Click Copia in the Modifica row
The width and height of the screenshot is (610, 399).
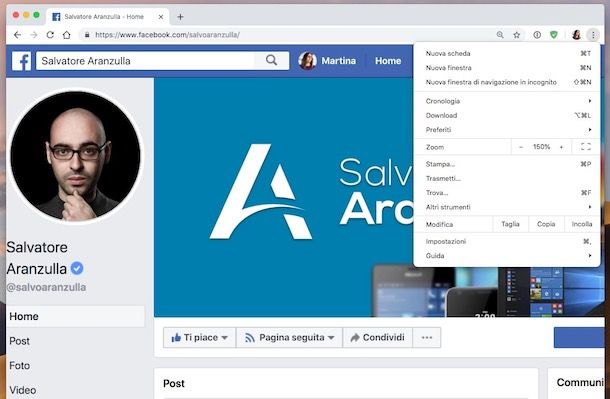546,224
